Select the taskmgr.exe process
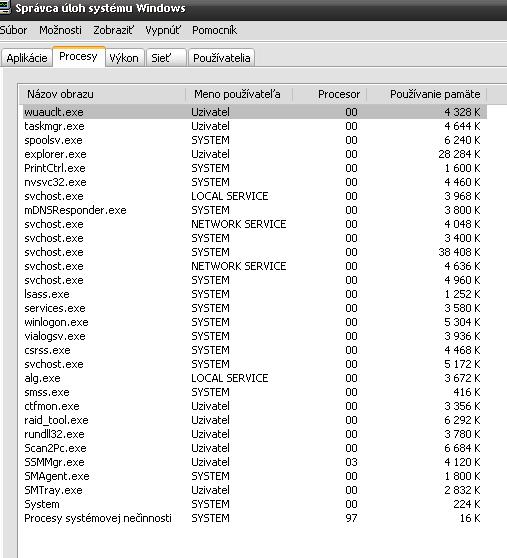Screen dimensions: 507x558 tap(254, 126)
